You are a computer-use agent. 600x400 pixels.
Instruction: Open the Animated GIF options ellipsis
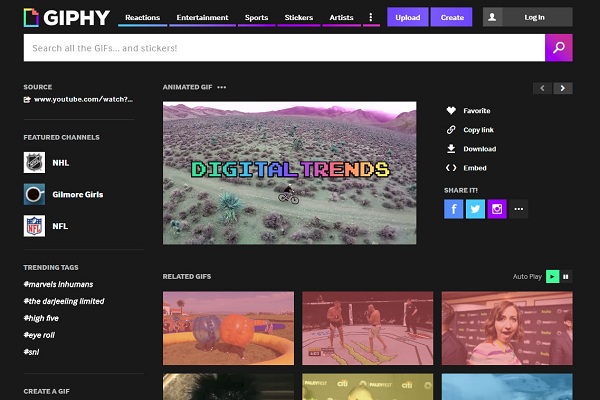(222, 87)
